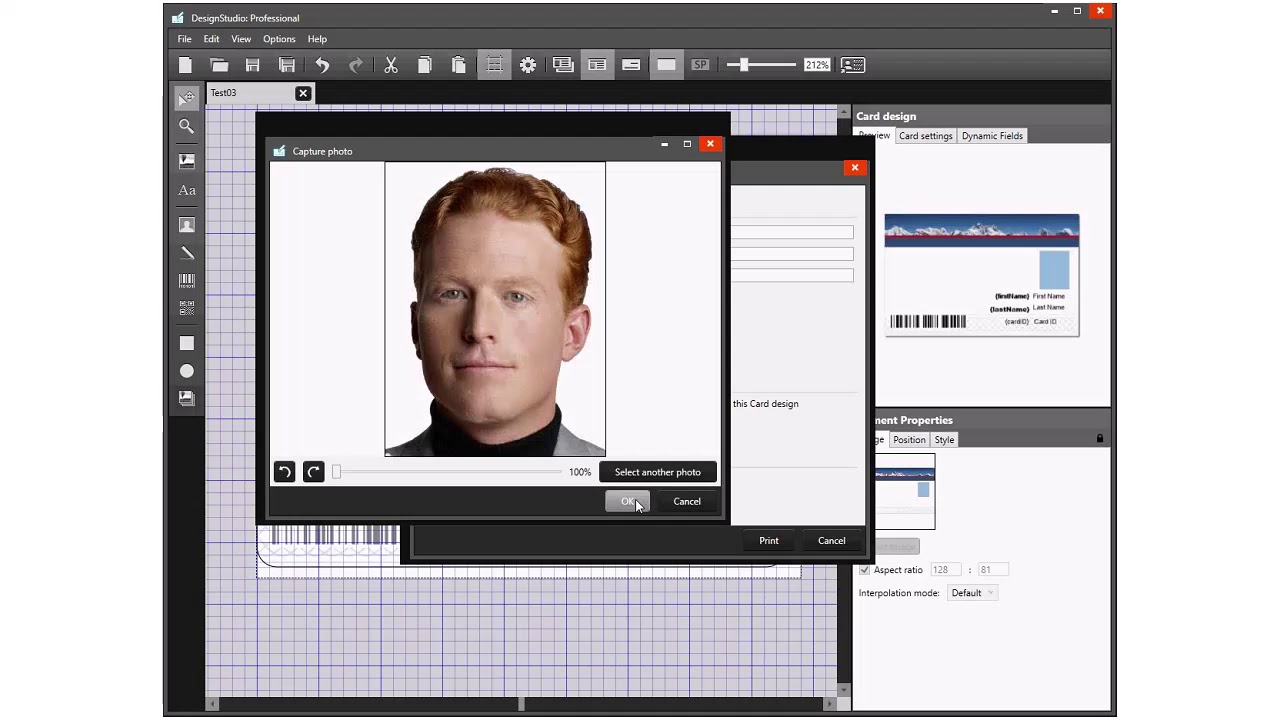Select the rectangle shape tool
This screenshot has width=1280, height=720.
coord(187,343)
